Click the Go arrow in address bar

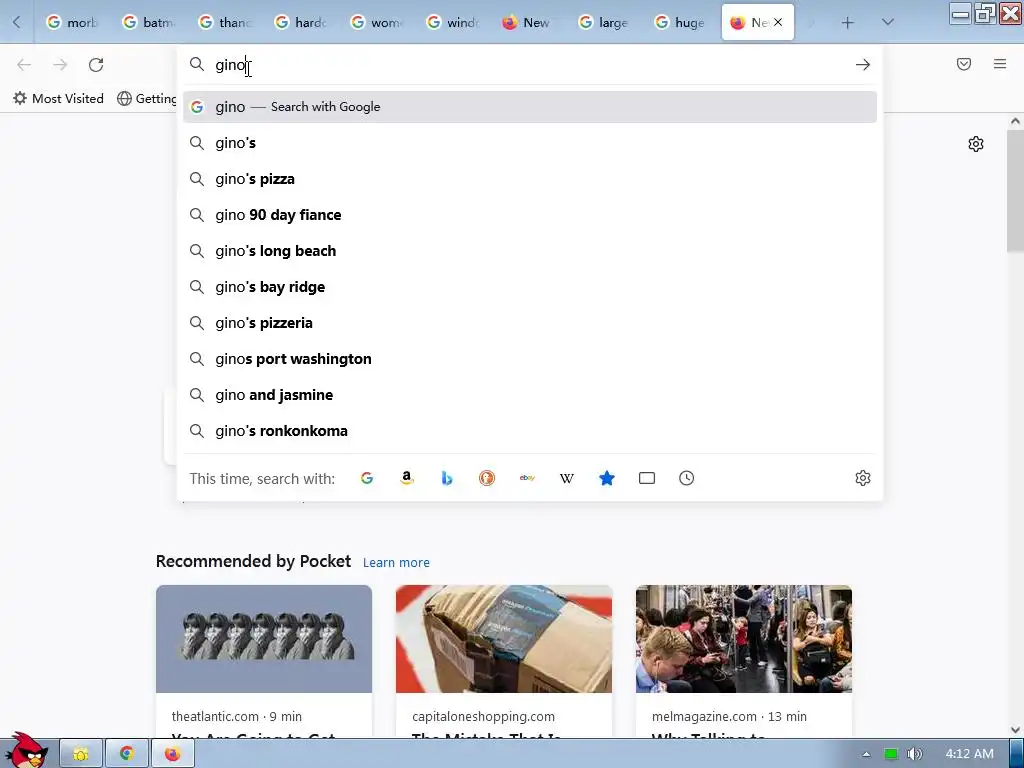[x=863, y=65]
